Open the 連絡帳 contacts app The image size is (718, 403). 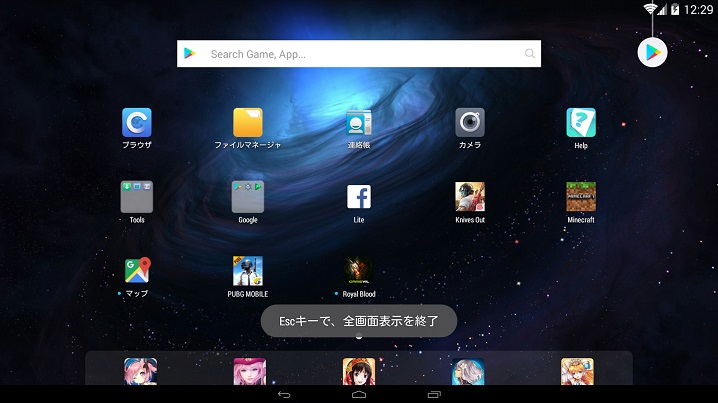pyautogui.click(x=359, y=123)
